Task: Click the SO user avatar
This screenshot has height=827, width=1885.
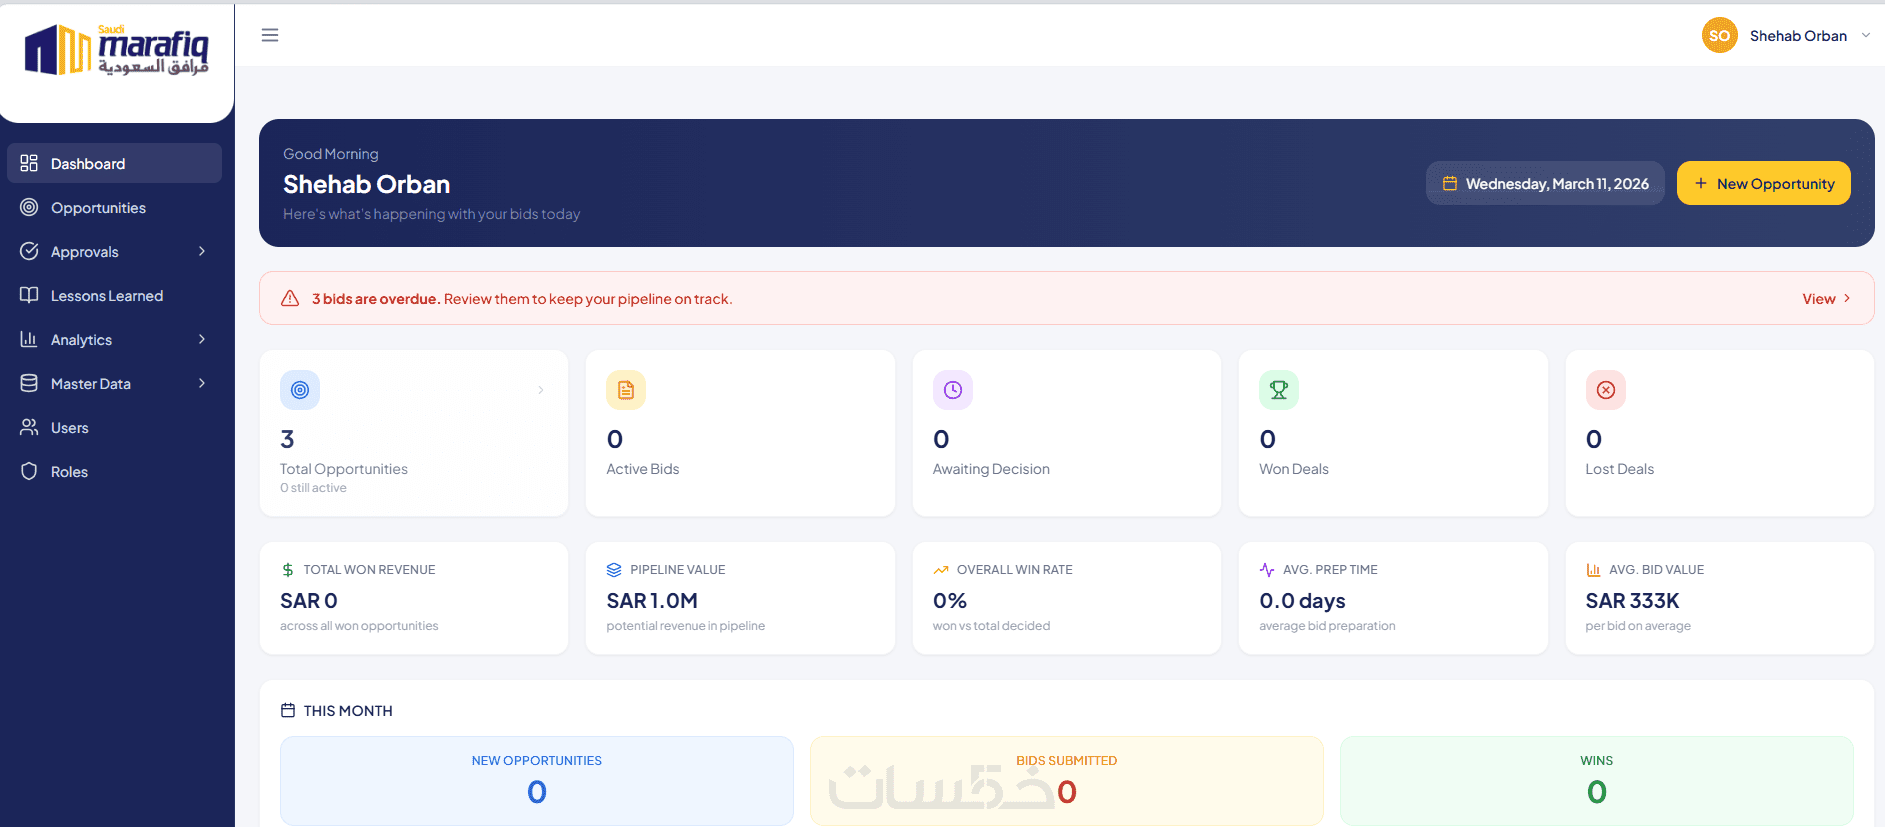Action: coord(1719,36)
